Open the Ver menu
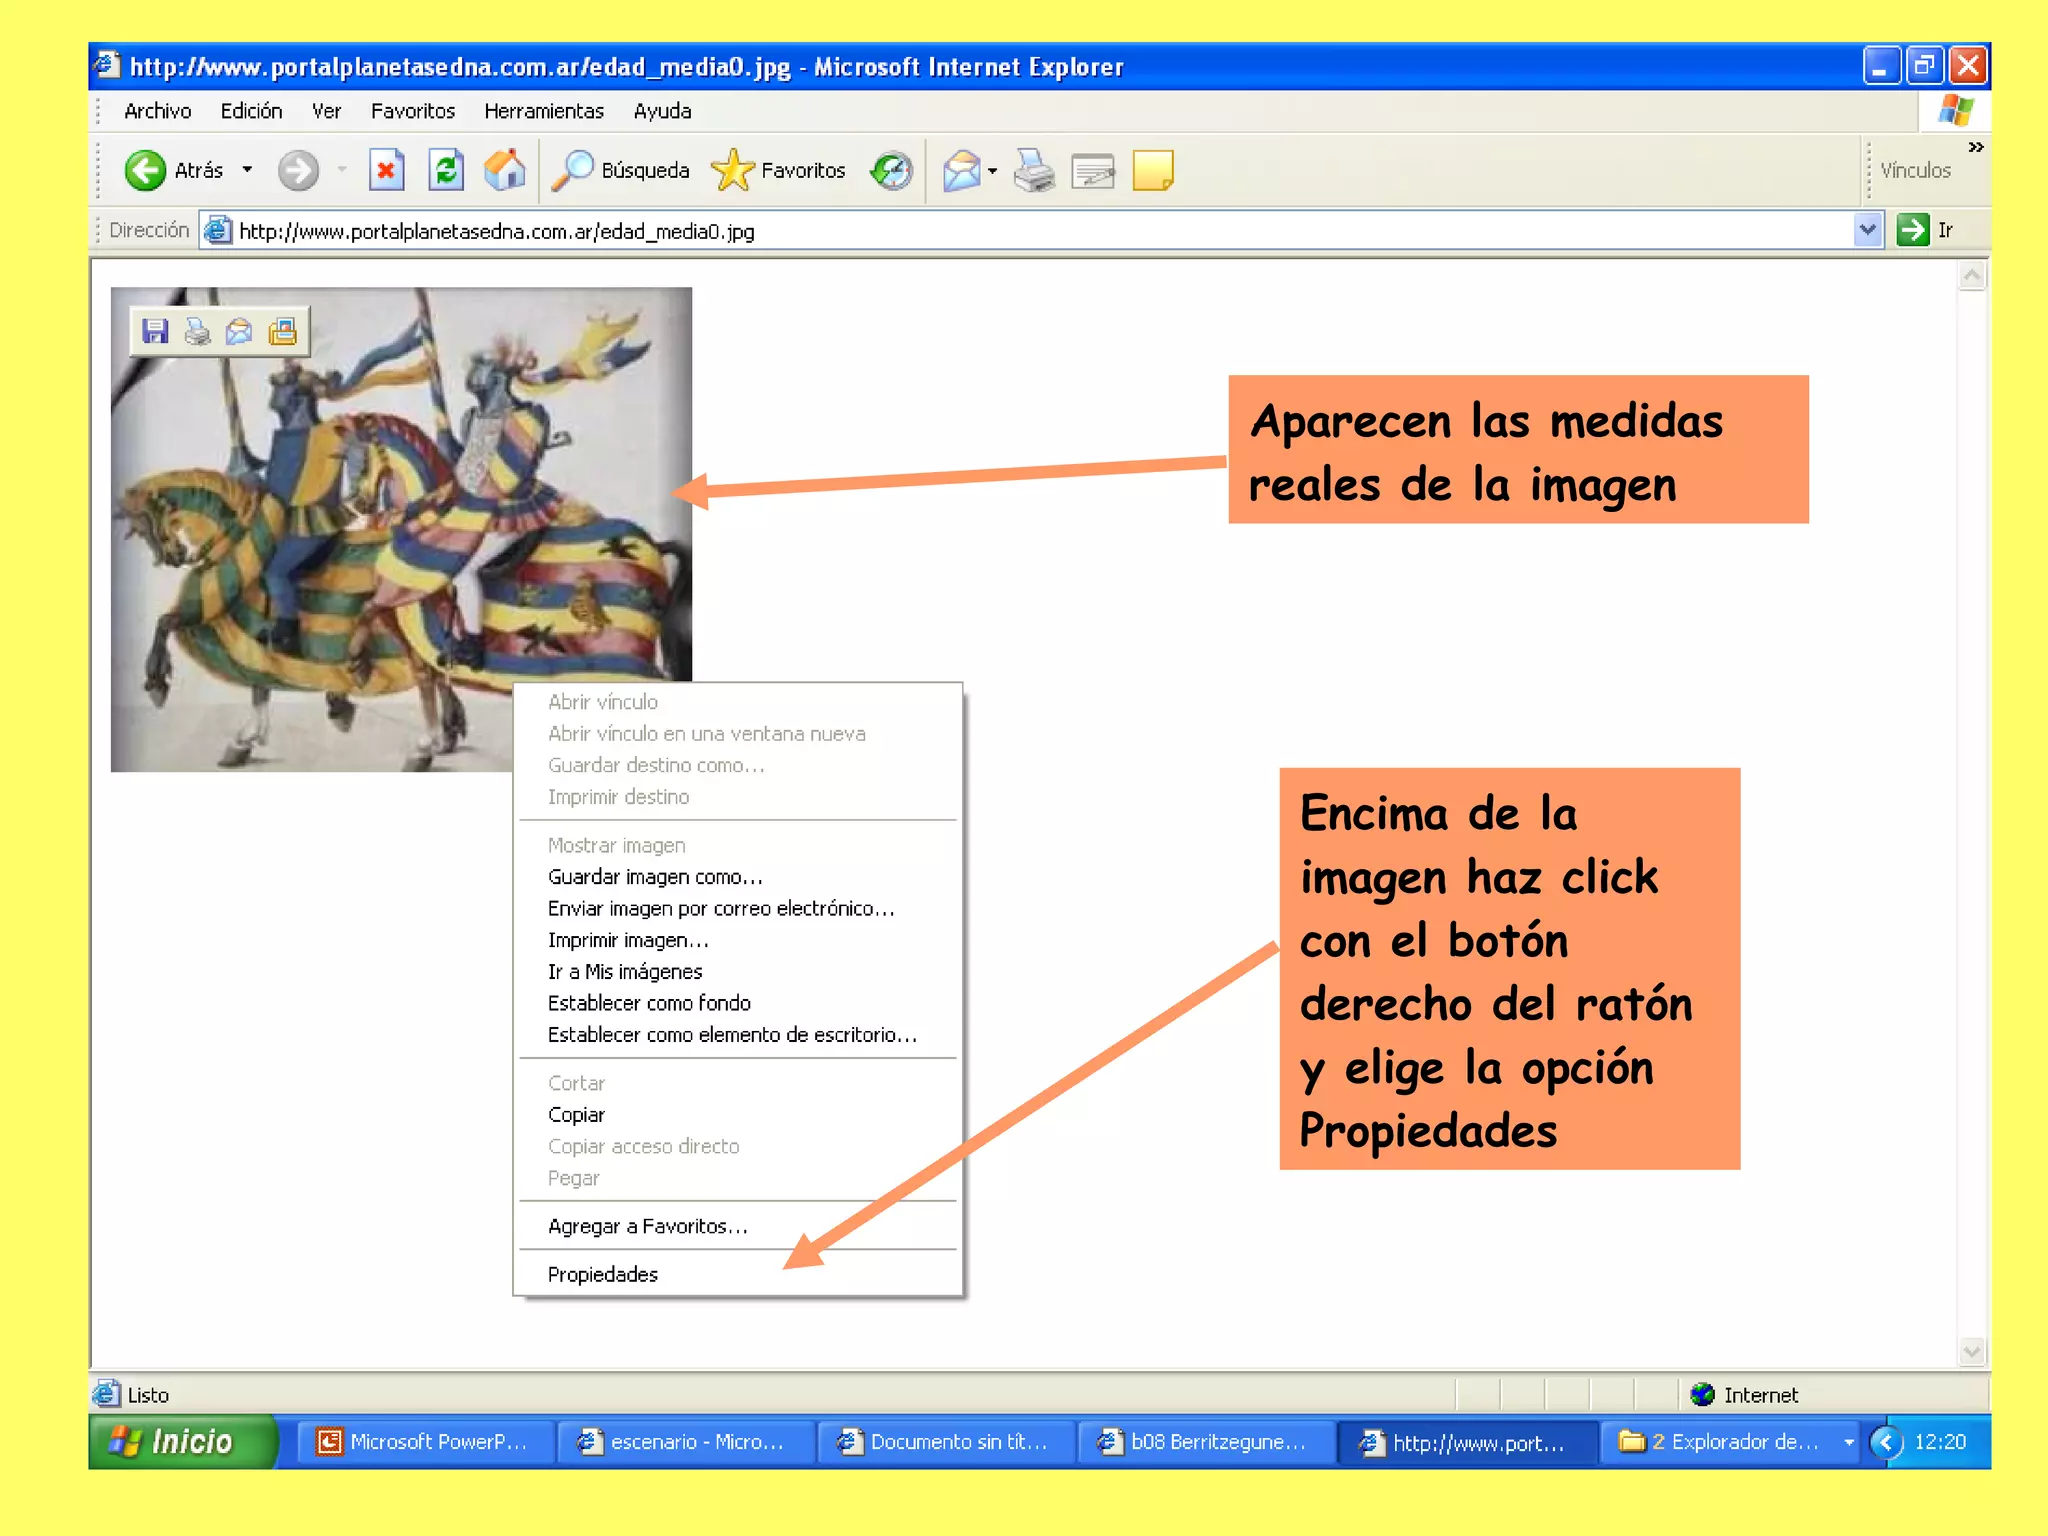This screenshot has height=1536, width=2048. (326, 111)
